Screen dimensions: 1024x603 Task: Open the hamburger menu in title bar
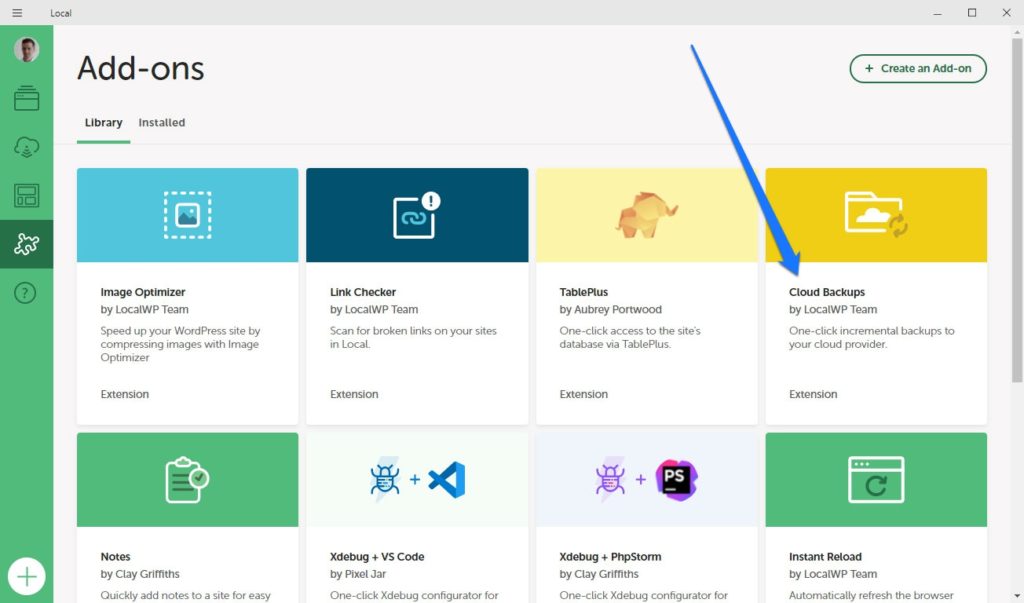click(17, 13)
